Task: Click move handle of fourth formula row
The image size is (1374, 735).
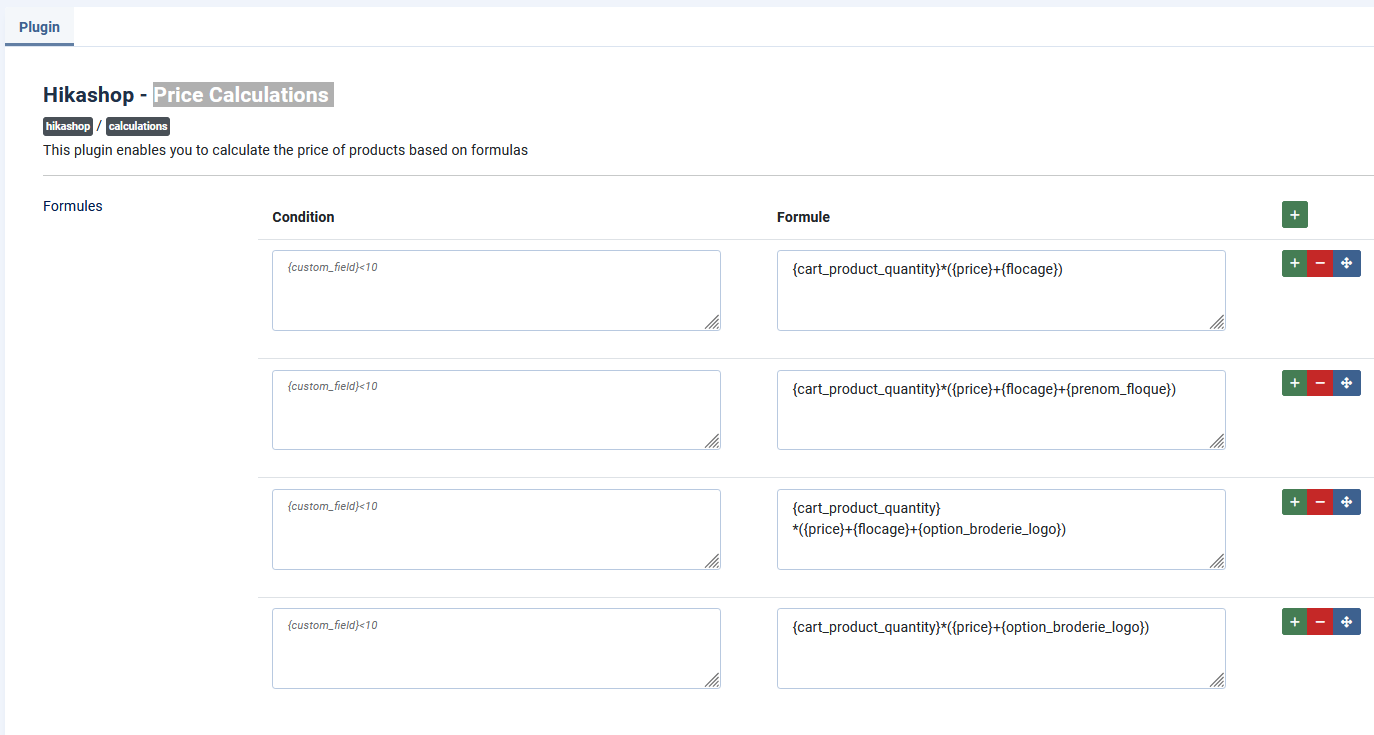Action: [1347, 622]
